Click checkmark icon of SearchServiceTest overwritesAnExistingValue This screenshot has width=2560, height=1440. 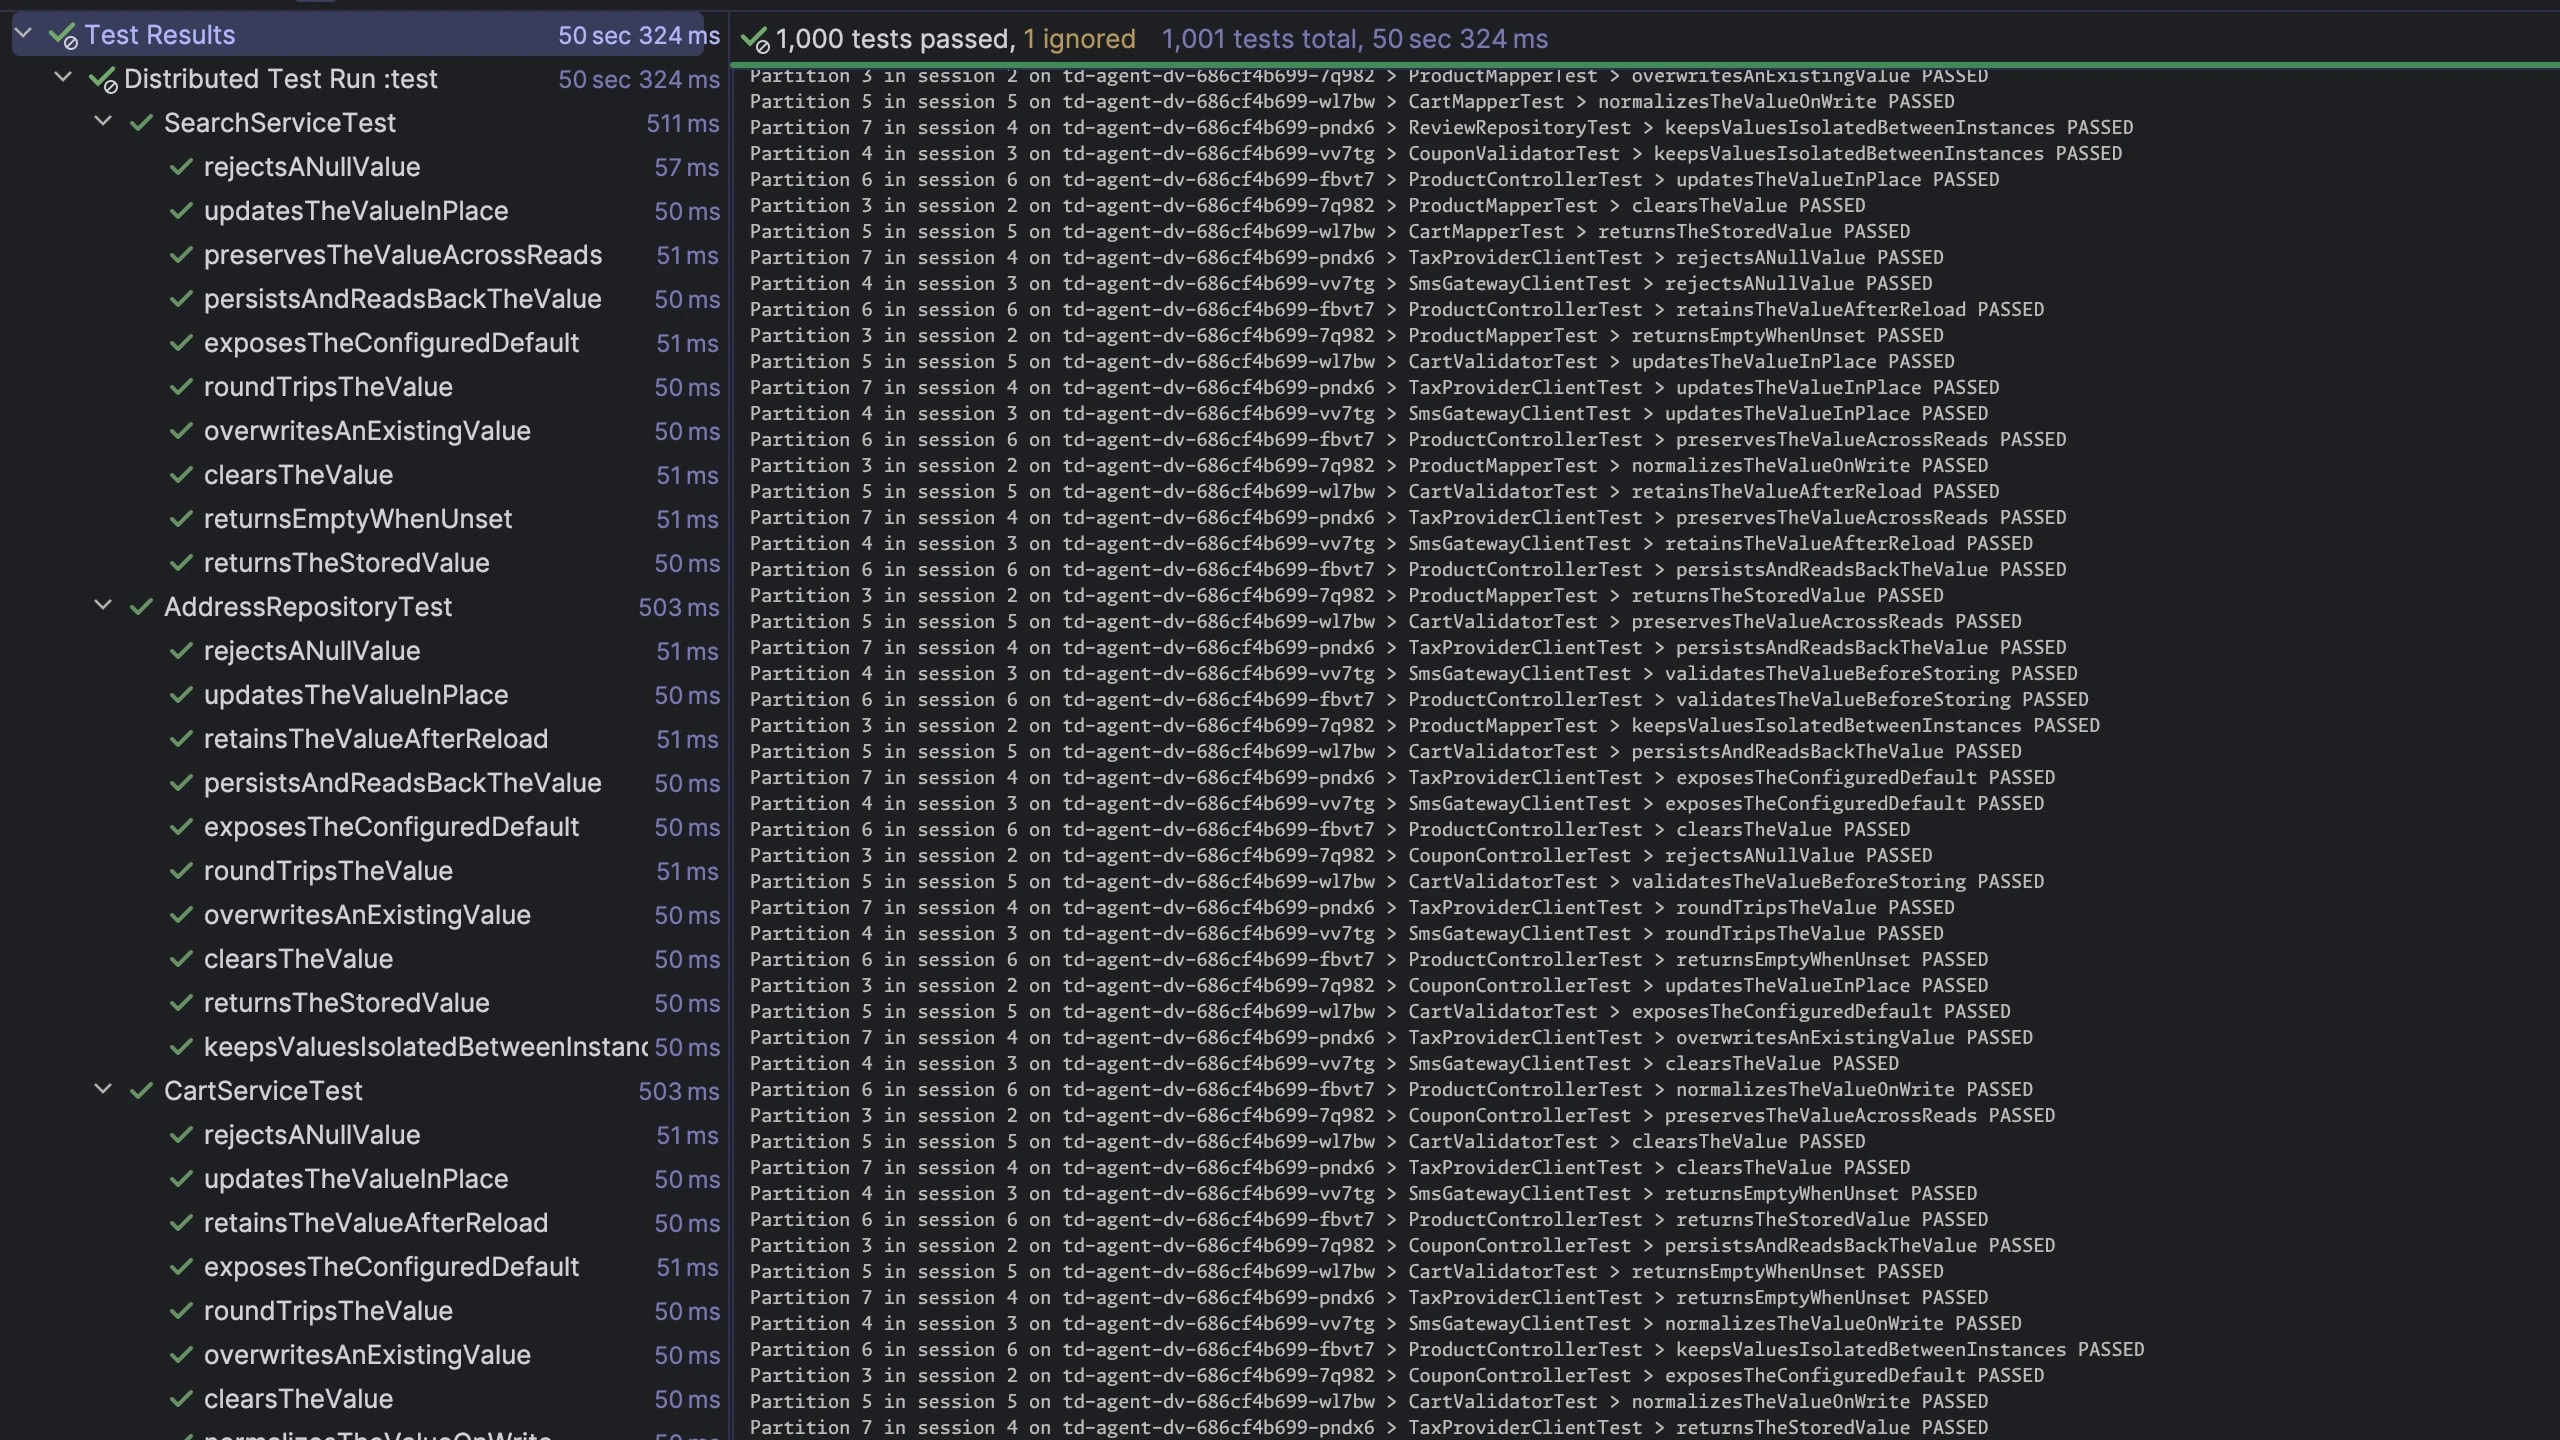pos(181,431)
